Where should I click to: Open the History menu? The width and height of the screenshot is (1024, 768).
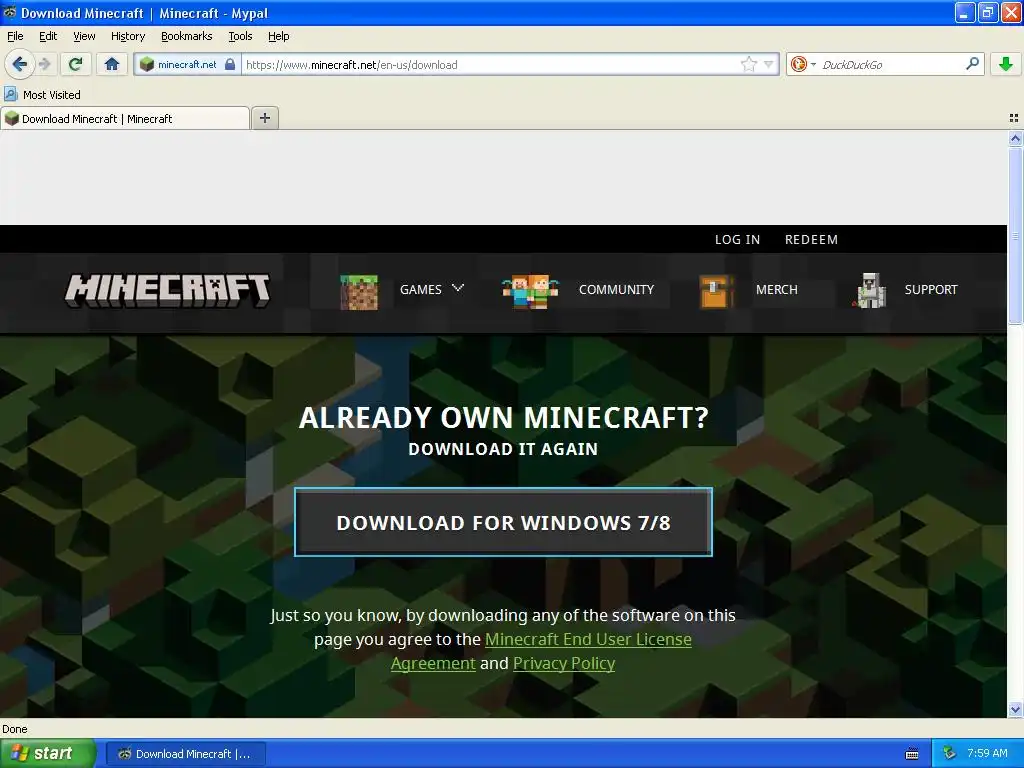(127, 36)
